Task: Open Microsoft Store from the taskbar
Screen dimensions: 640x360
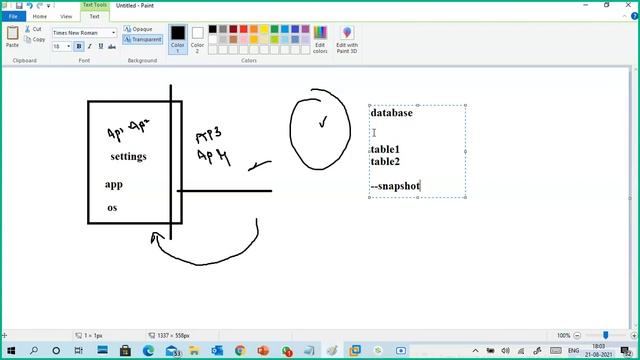Action: click(125, 351)
